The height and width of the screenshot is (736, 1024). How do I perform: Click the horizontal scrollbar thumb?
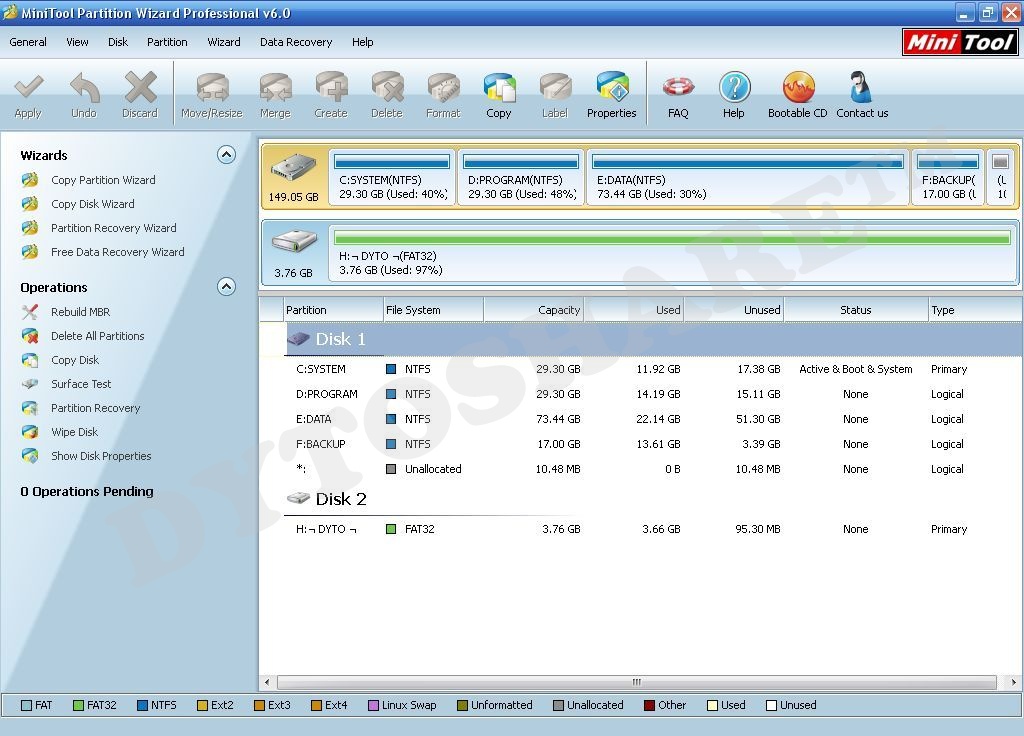pos(637,682)
